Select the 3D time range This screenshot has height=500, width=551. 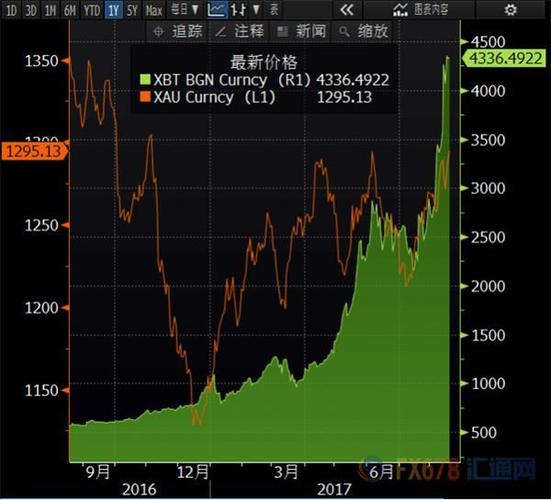31,11
